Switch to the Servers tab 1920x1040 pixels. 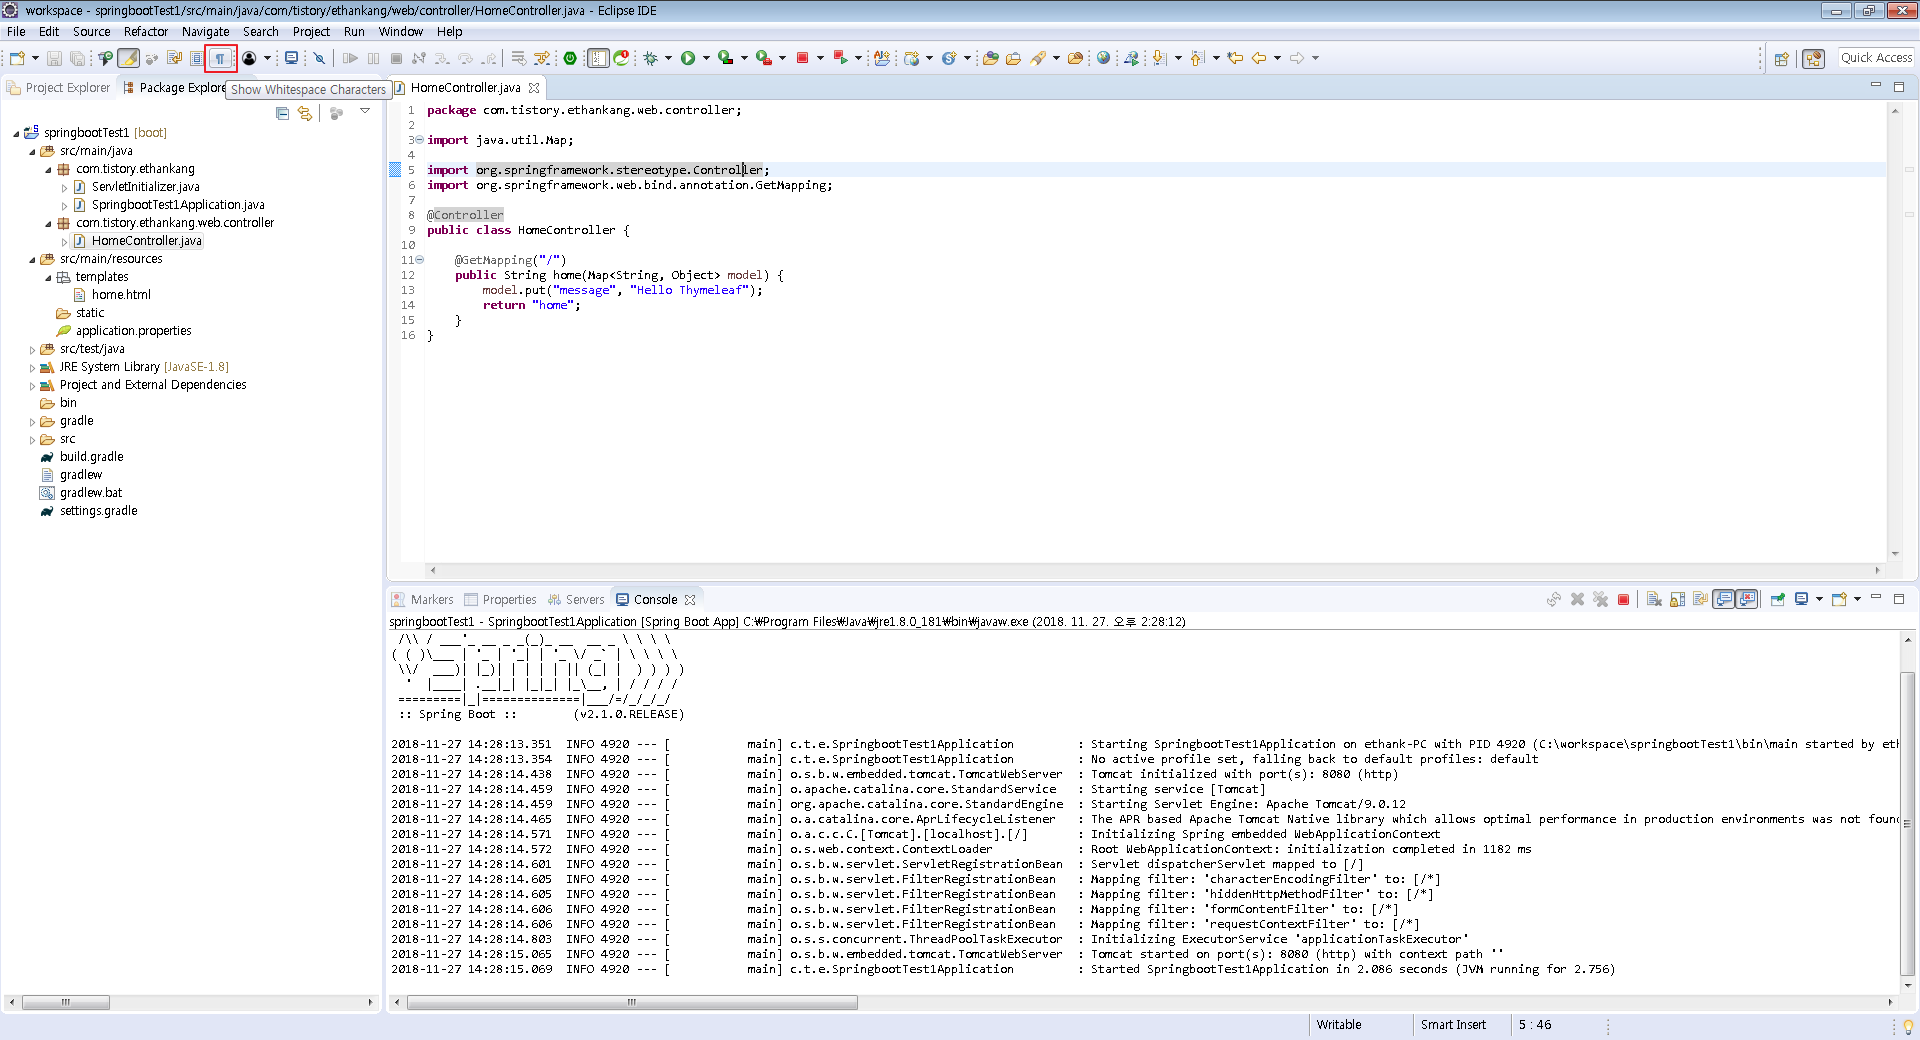click(x=576, y=600)
